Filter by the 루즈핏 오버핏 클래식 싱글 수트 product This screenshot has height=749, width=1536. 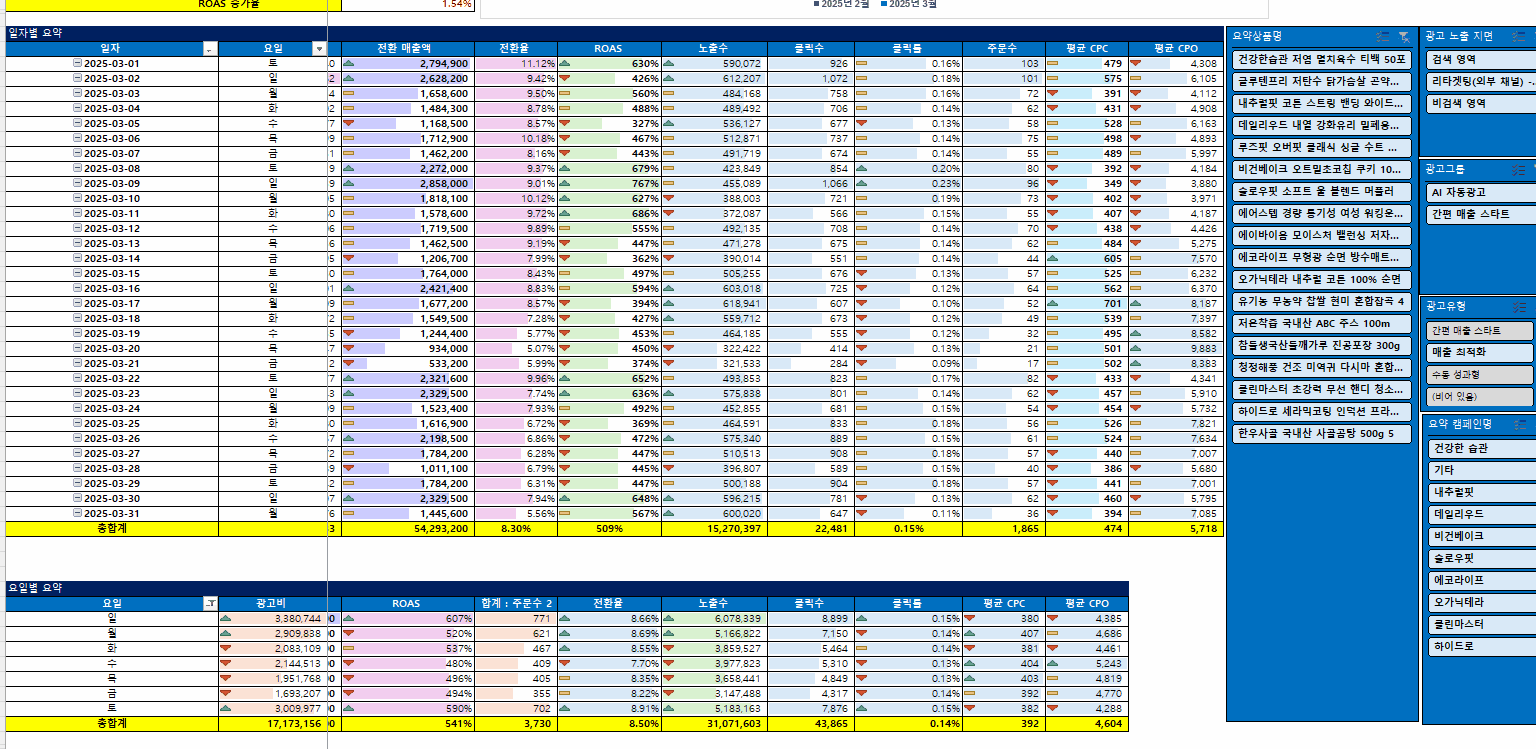[1321, 147]
